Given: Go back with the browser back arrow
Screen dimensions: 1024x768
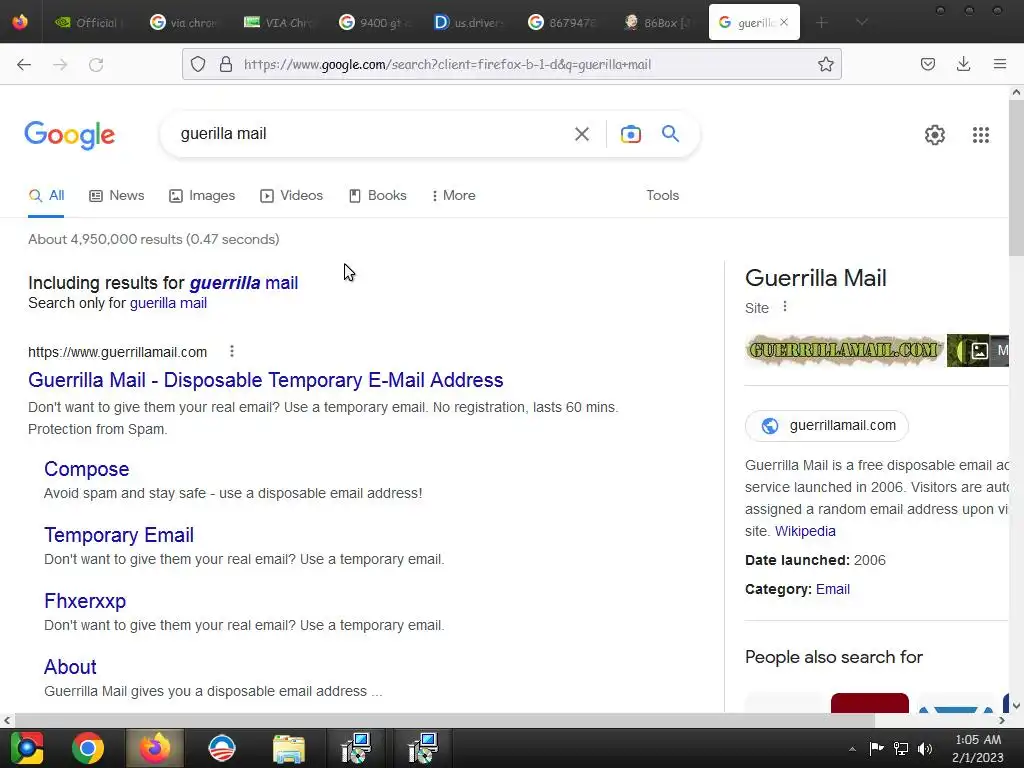Looking at the screenshot, I should click(x=24, y=64).
